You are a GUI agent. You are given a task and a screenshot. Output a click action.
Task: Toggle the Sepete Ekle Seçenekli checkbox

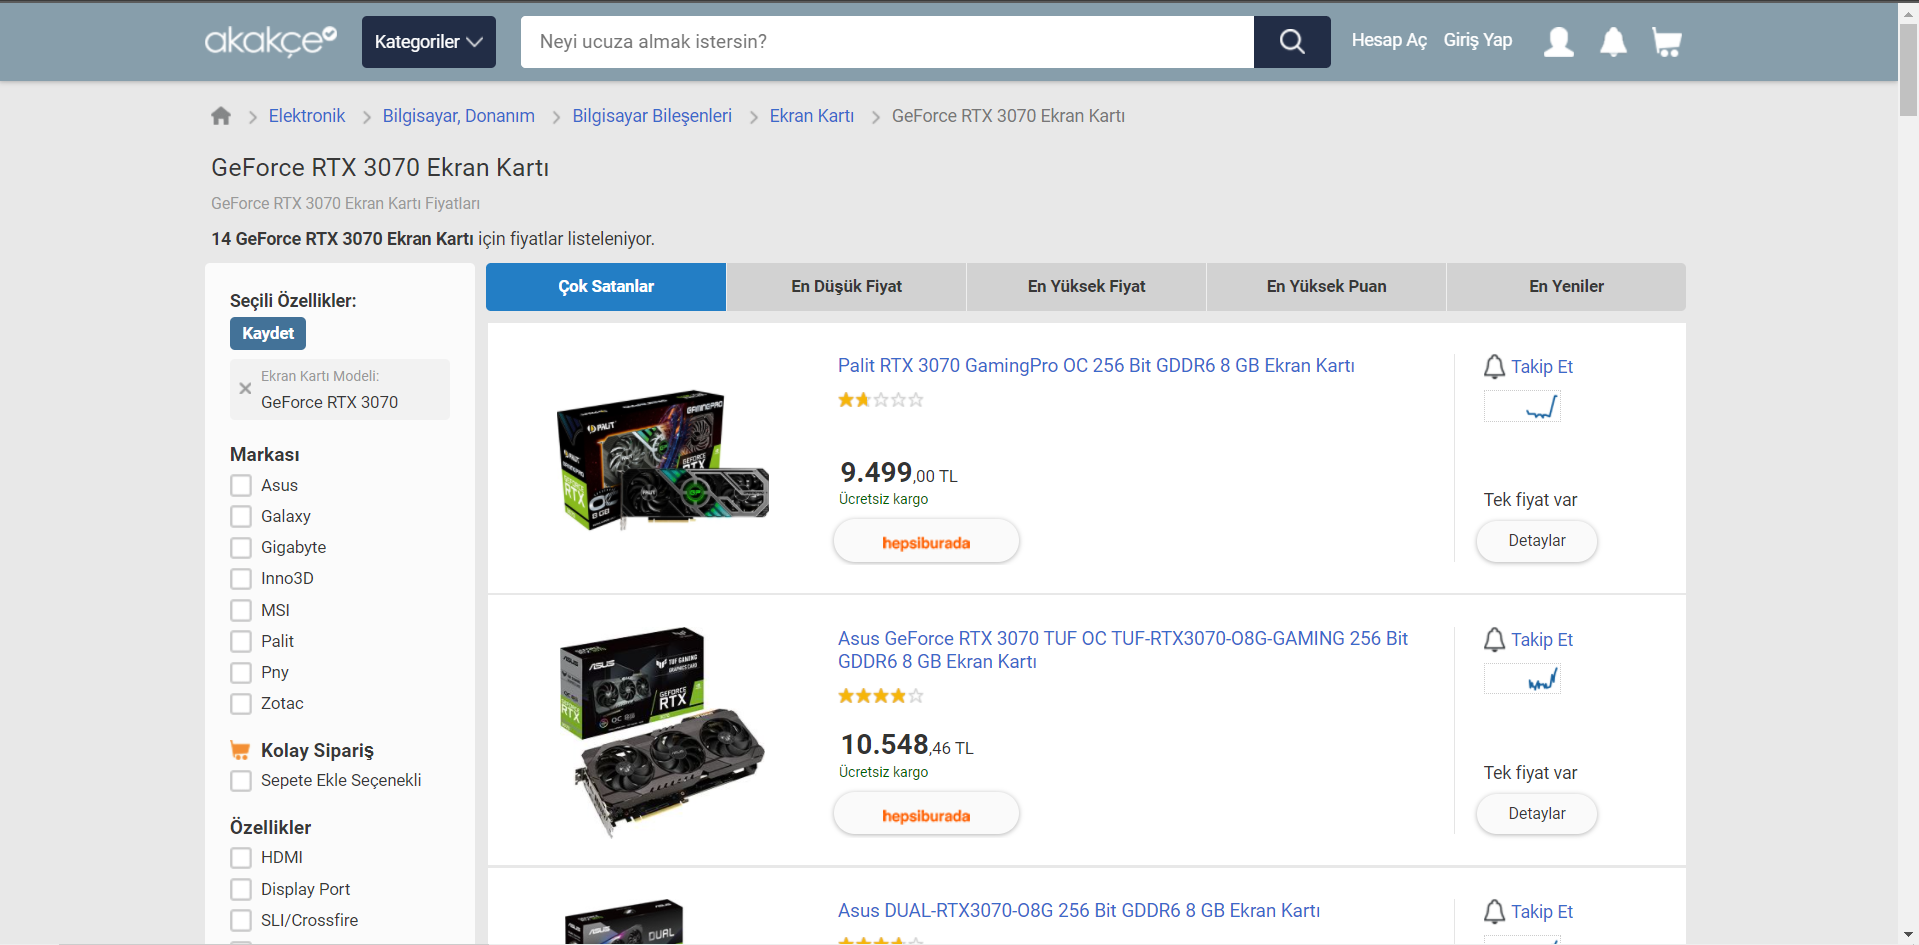click(x=241, y=781)
